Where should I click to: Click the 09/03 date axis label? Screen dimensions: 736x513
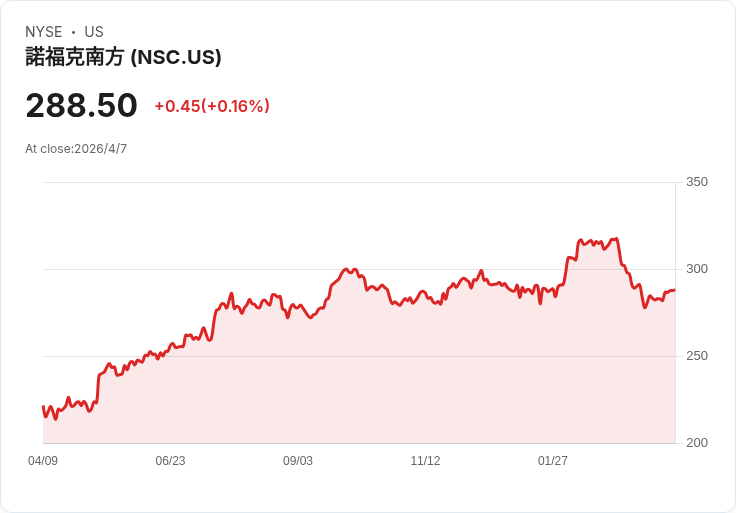pyautogui.click(x=298, y=461)
